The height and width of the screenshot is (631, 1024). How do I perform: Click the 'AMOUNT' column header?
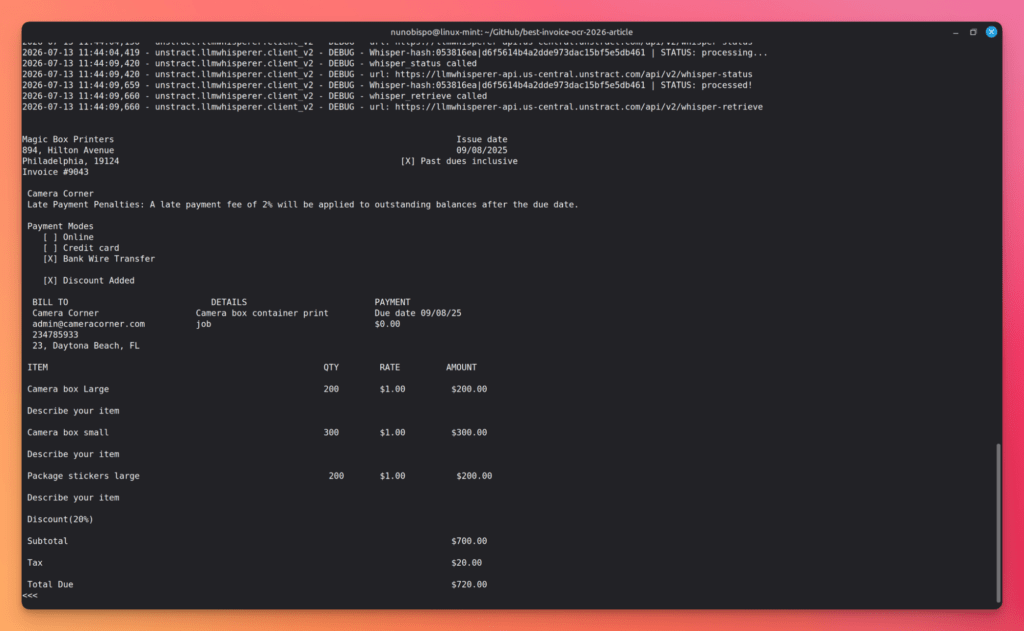pyautogui.click(x=461, y=368)
